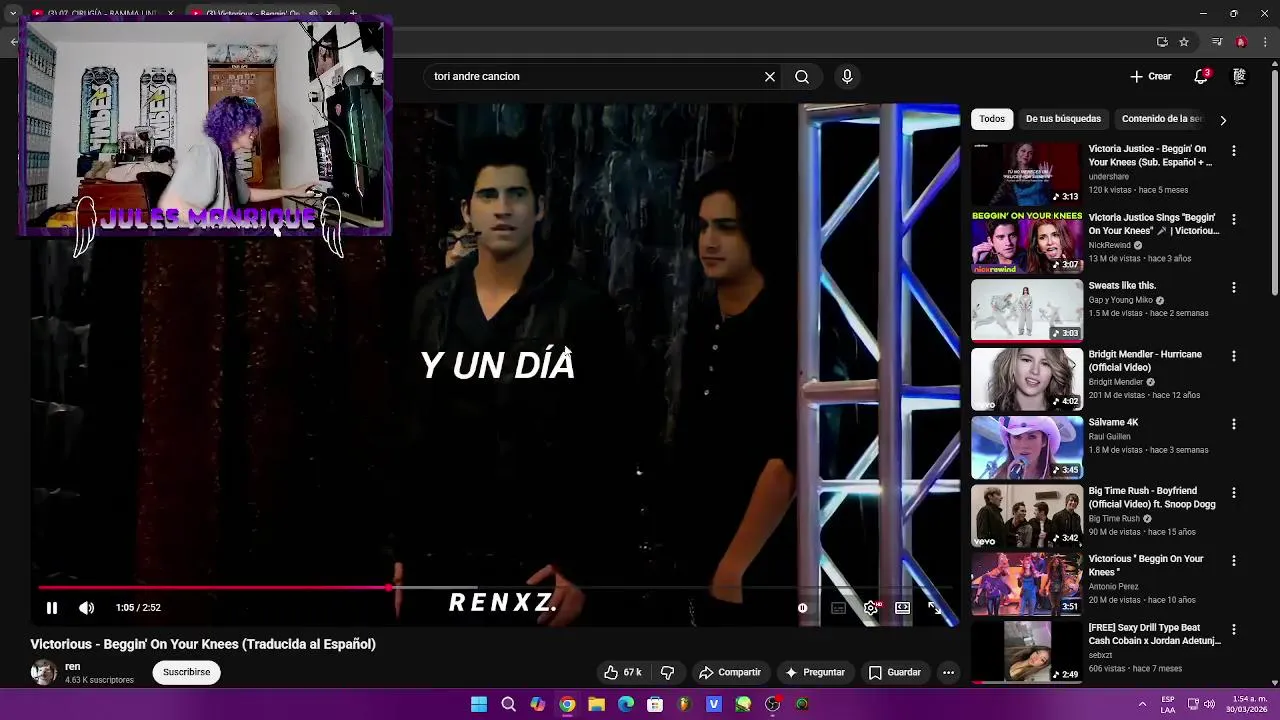Click the Compartir share button
This screenshot has height=720, width=1280.
pos(730,673)
